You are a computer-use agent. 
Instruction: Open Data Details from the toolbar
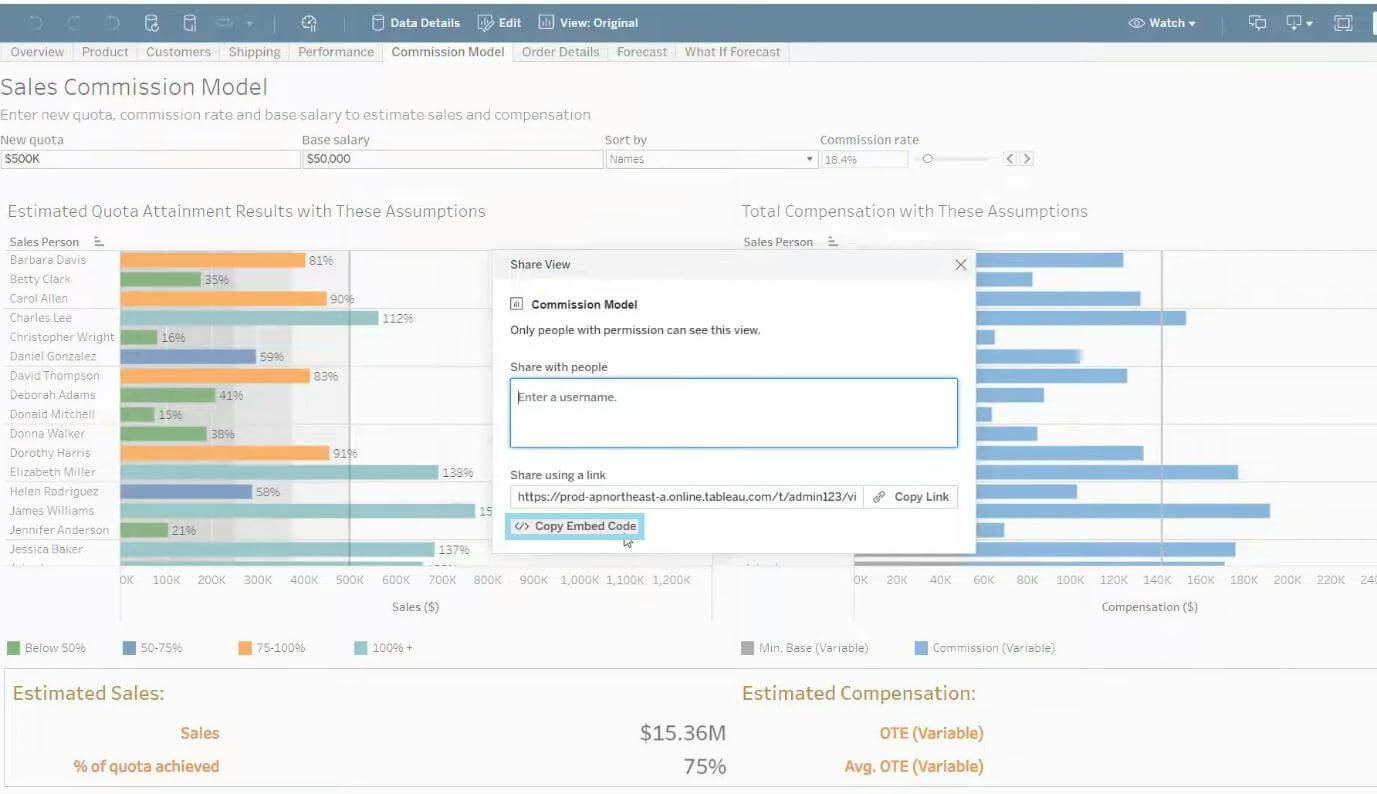415,23
